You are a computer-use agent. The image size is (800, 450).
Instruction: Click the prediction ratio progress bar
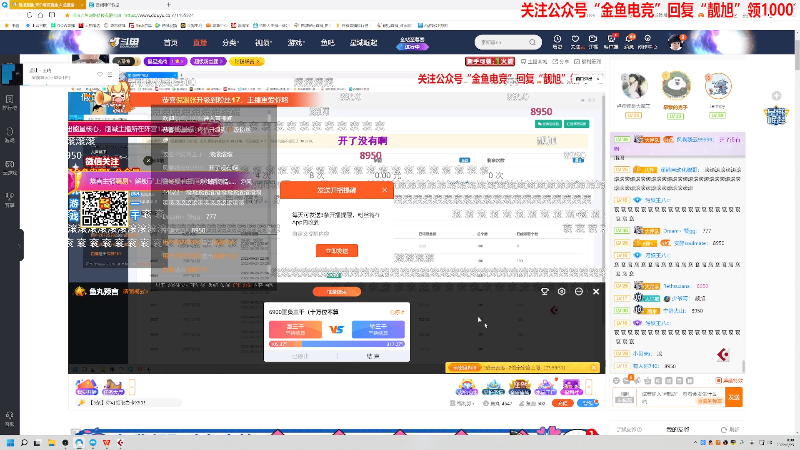point(337,344)
